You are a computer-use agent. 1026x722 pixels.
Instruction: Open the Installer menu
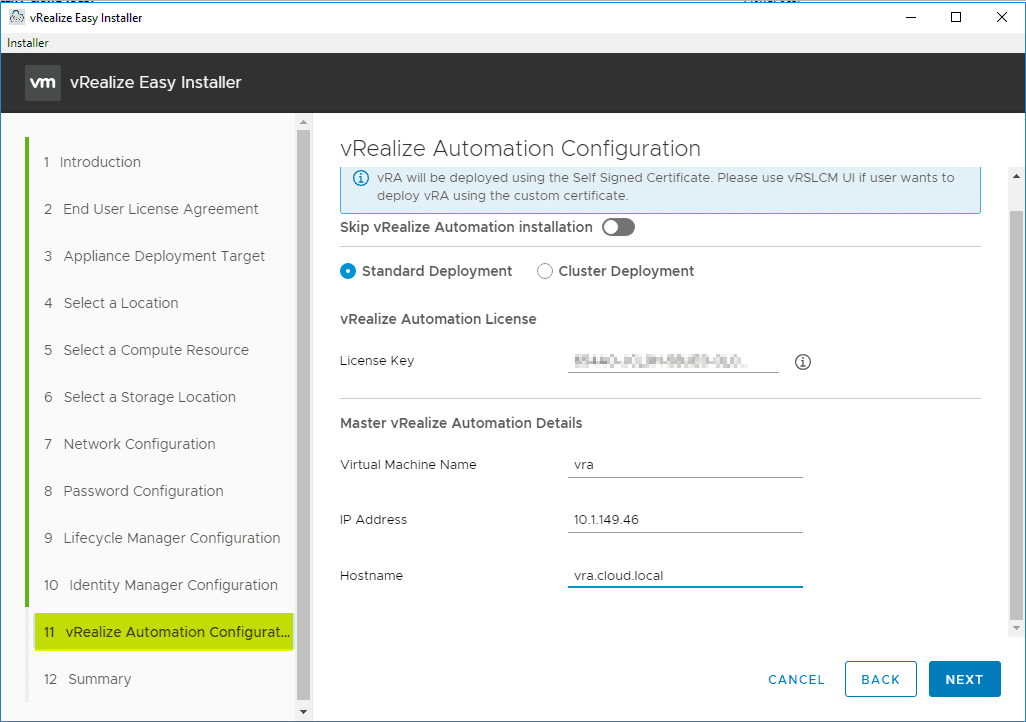coord(28,43)
